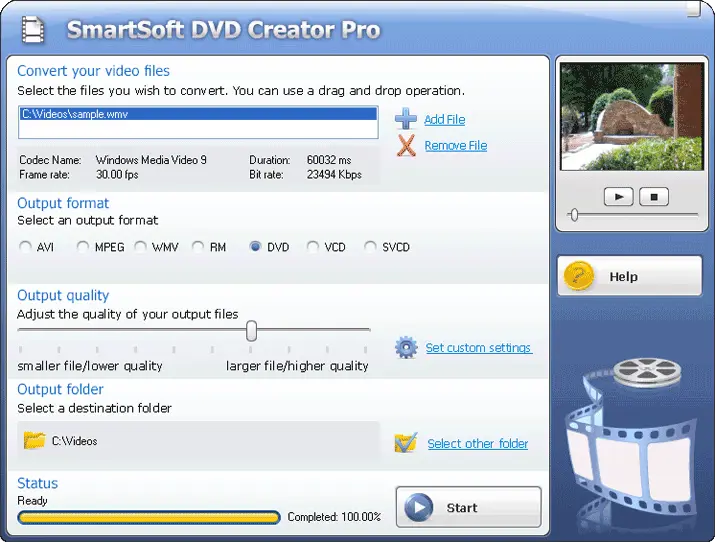Open the Add File link
715x542 pixels.
coord(444,120)
